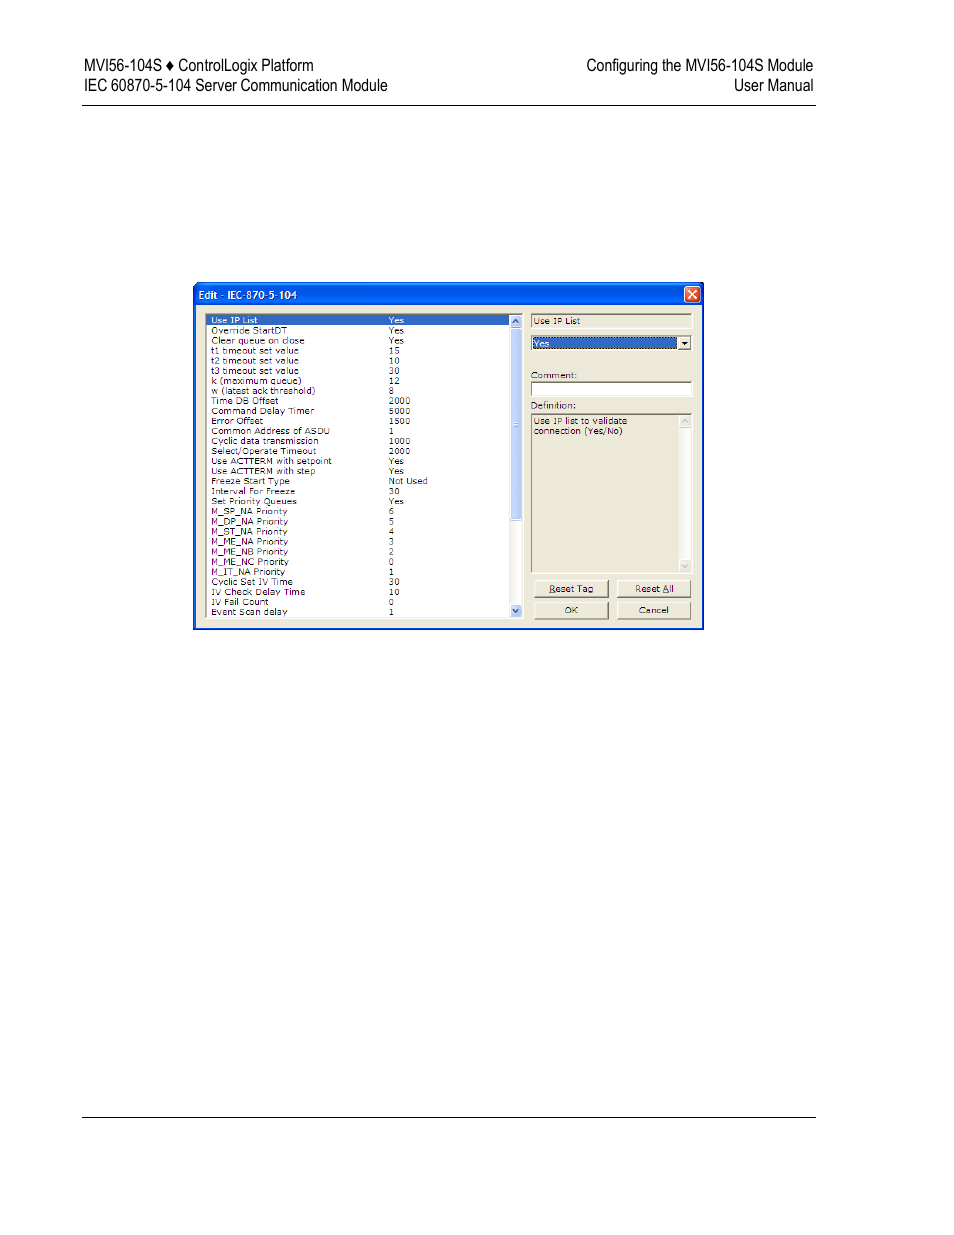Select the M_IT_NA Priority row
Screen dimensions: 954x1235
(x=358, y=571)
